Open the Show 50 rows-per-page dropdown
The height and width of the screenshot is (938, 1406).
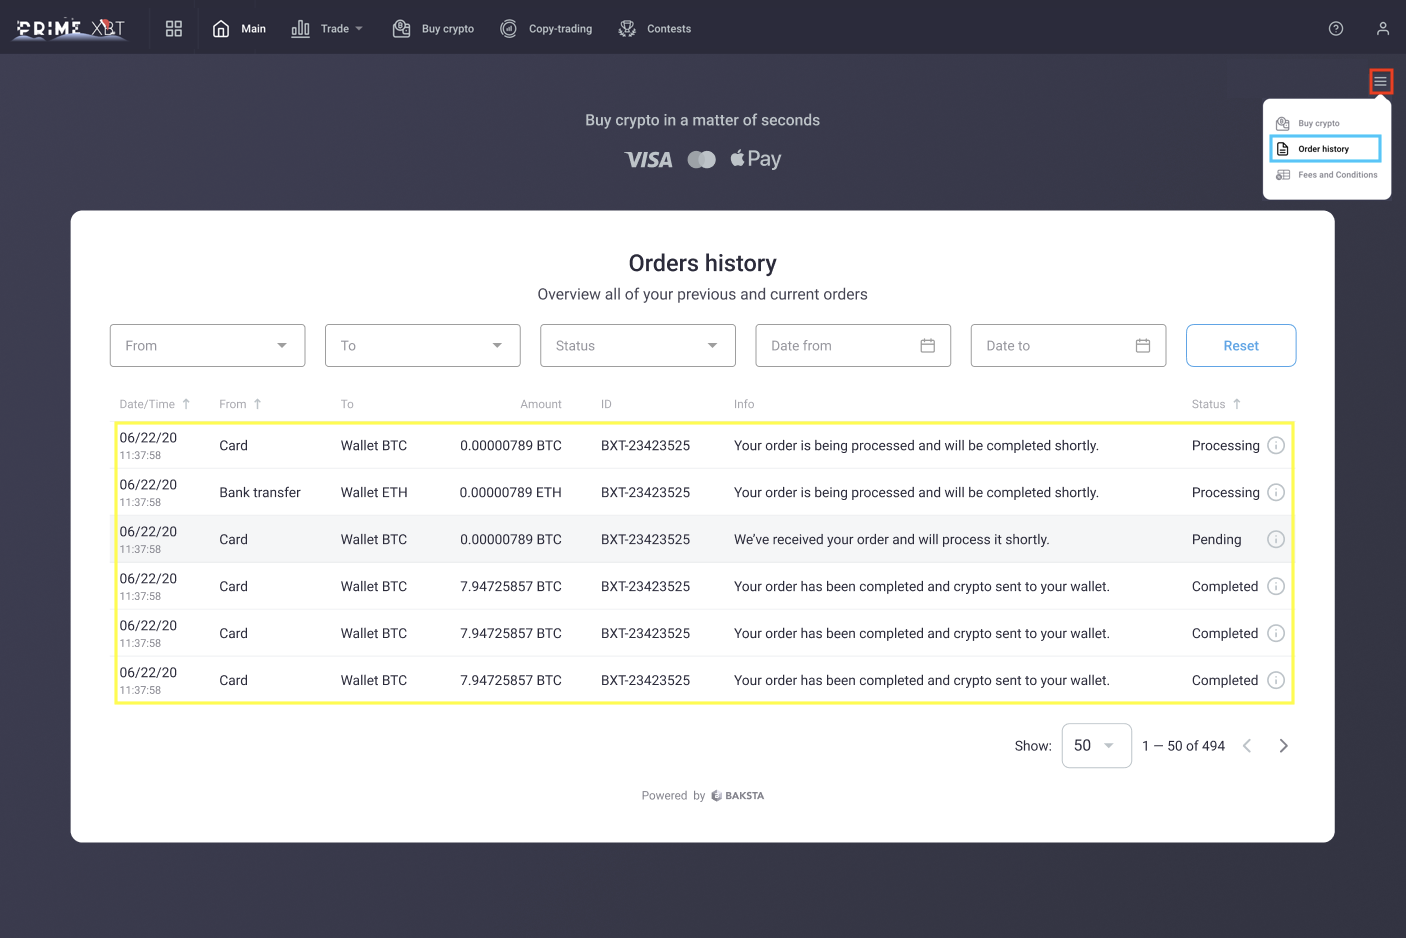point(1096,746)
